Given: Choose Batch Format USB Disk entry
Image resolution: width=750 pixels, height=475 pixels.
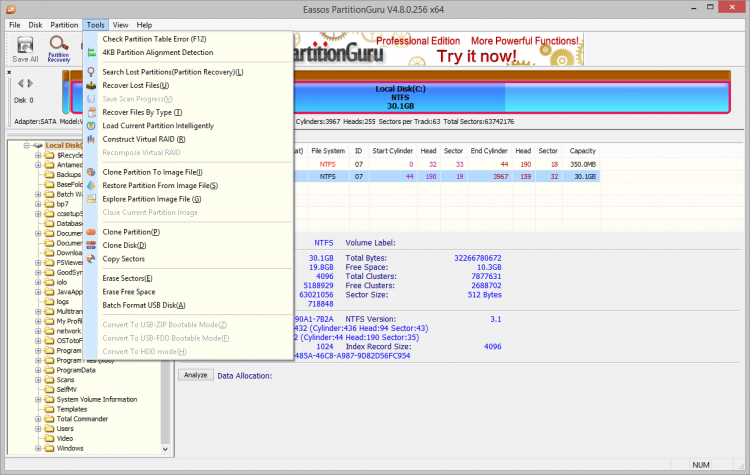Looking at the screenshot, I should pyautogui.click(x=188, y=305).
